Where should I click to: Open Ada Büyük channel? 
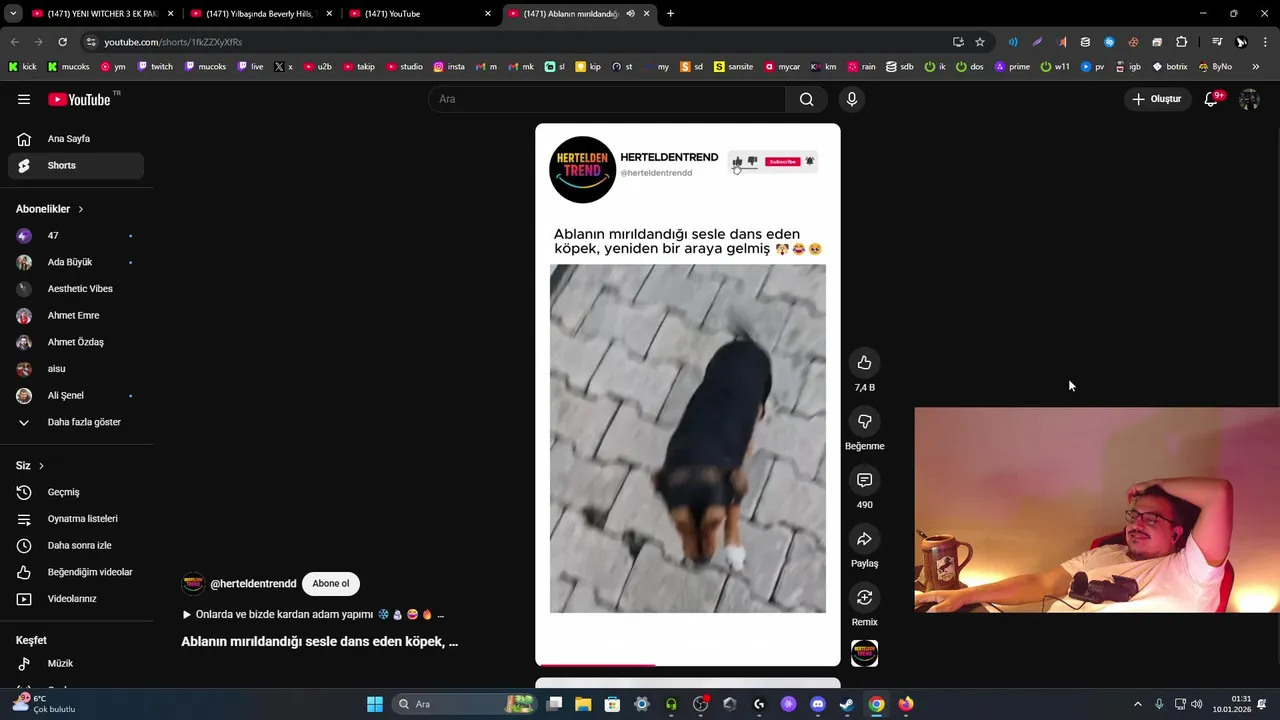(x=76, y=262)
